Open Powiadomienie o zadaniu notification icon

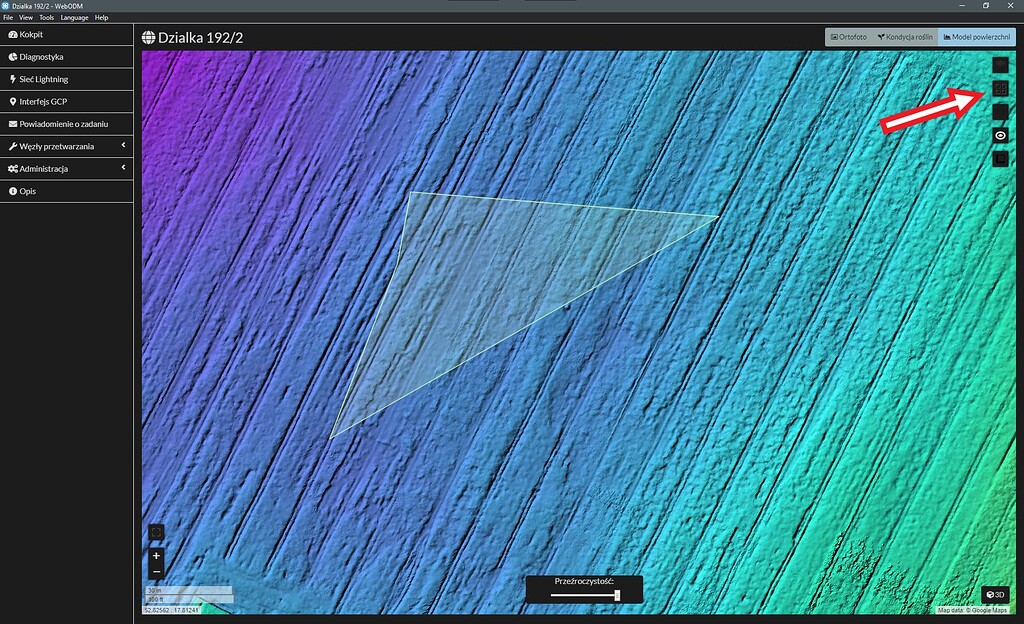(x=12, y=123)
